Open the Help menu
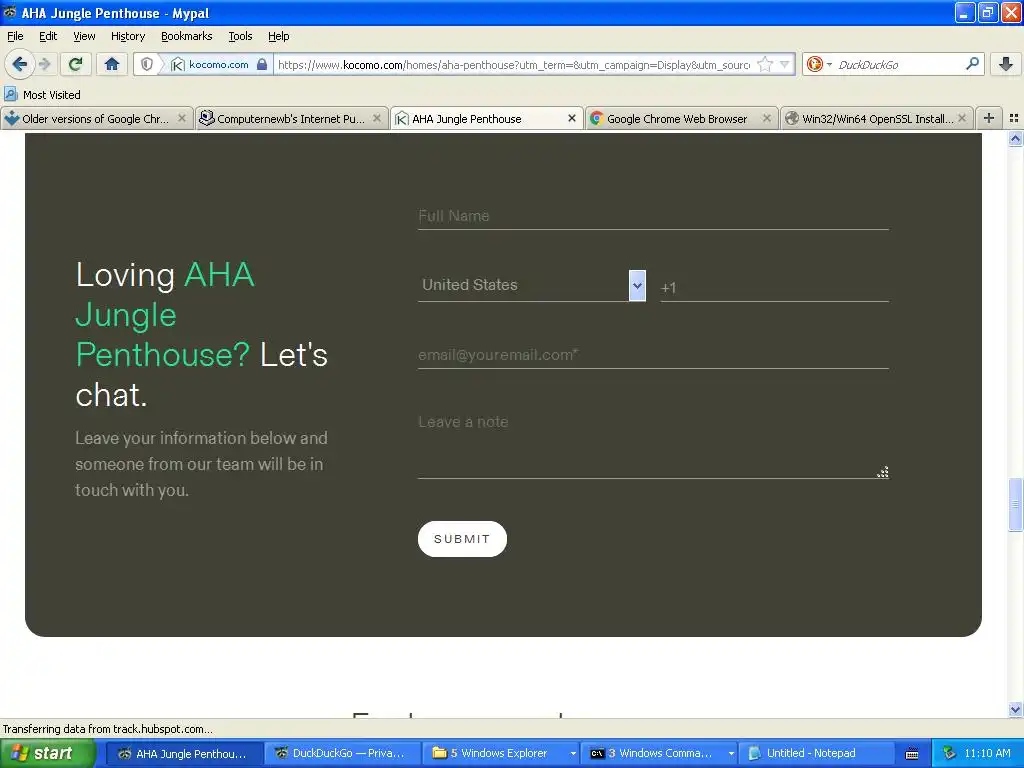 point(278,36)
